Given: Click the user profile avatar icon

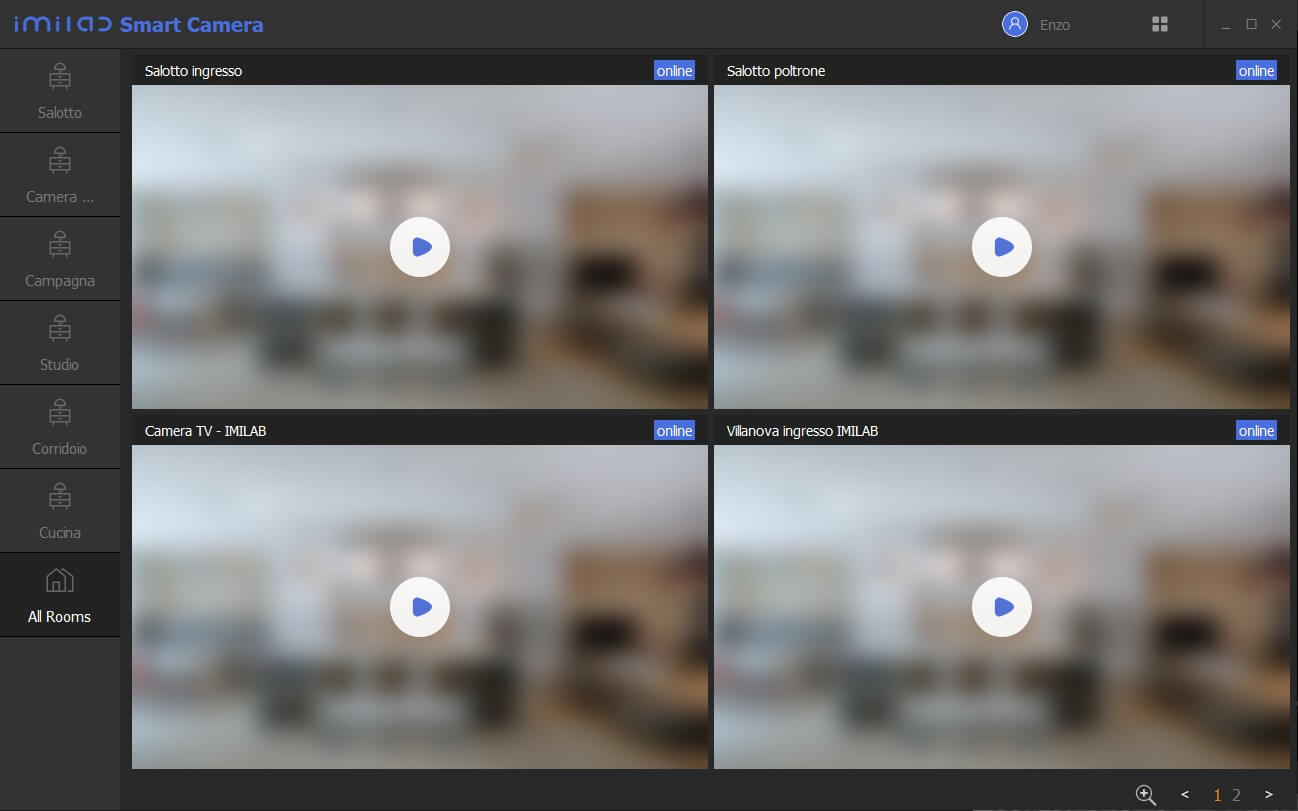Looking at the screenshot, I should point(1015,24).
